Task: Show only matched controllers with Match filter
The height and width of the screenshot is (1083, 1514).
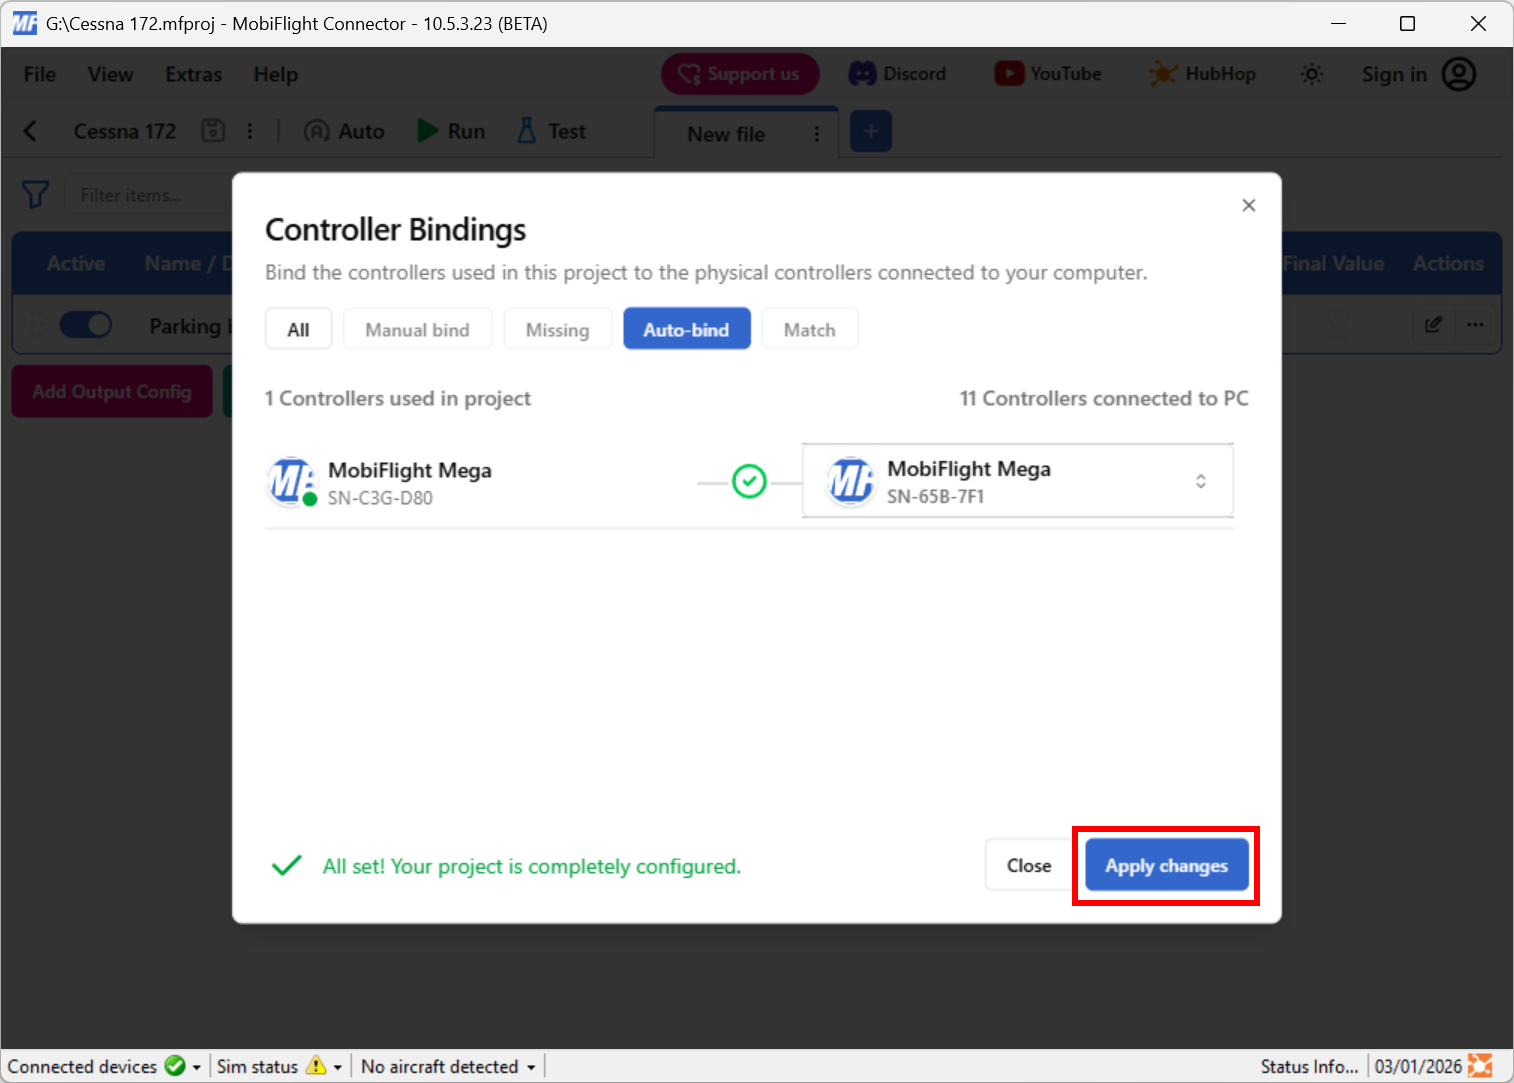Action: [809, 328]
